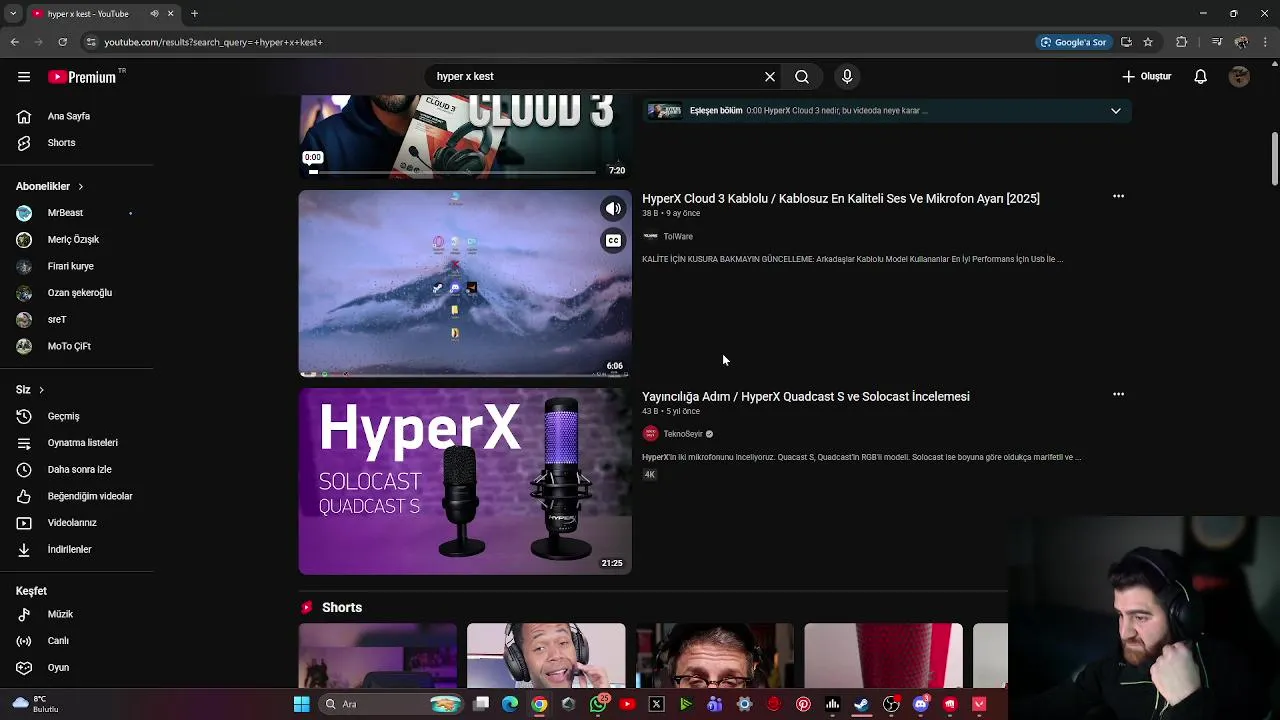
Task: Click the Windows taskbar Ara search box
Action: coord(390,704)
